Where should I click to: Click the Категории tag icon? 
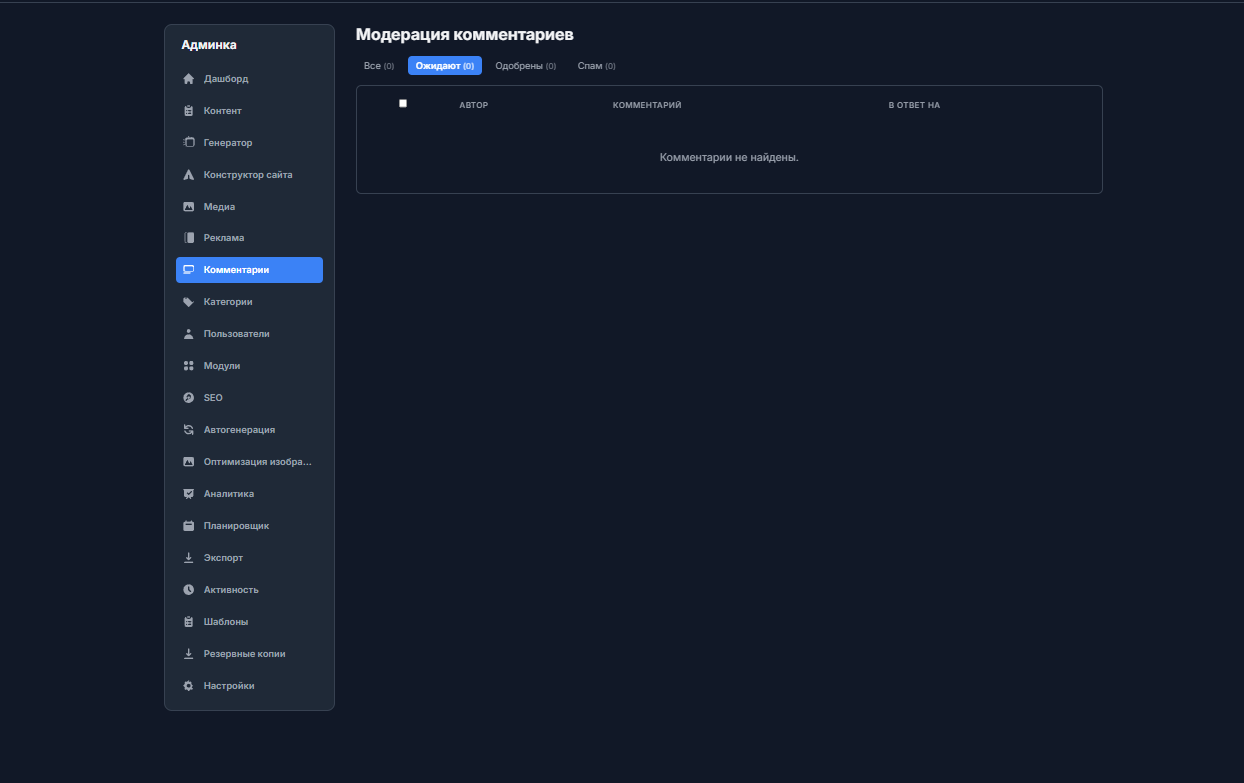pyautogui.click(x=188, y=302)
